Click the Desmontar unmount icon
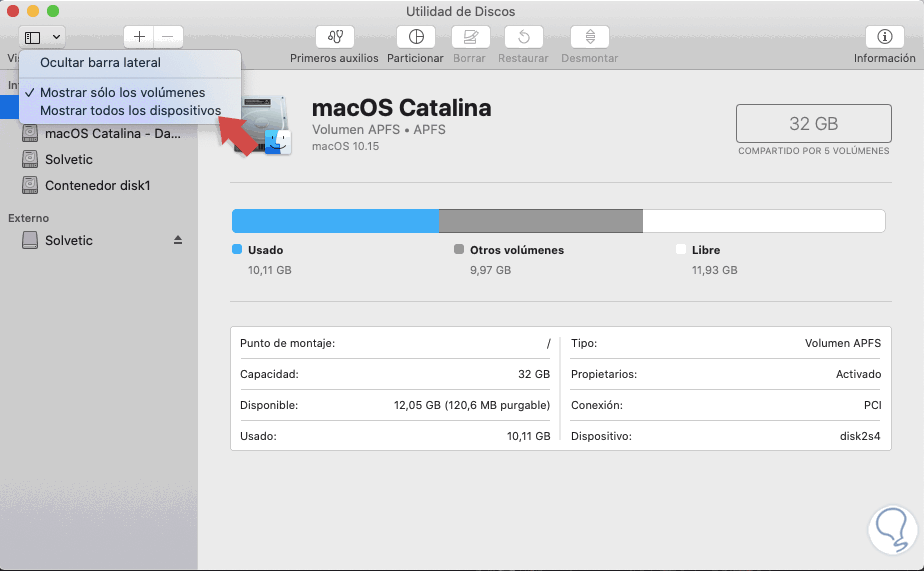Viewport: 924px width, 571px height. pos(589,37)
